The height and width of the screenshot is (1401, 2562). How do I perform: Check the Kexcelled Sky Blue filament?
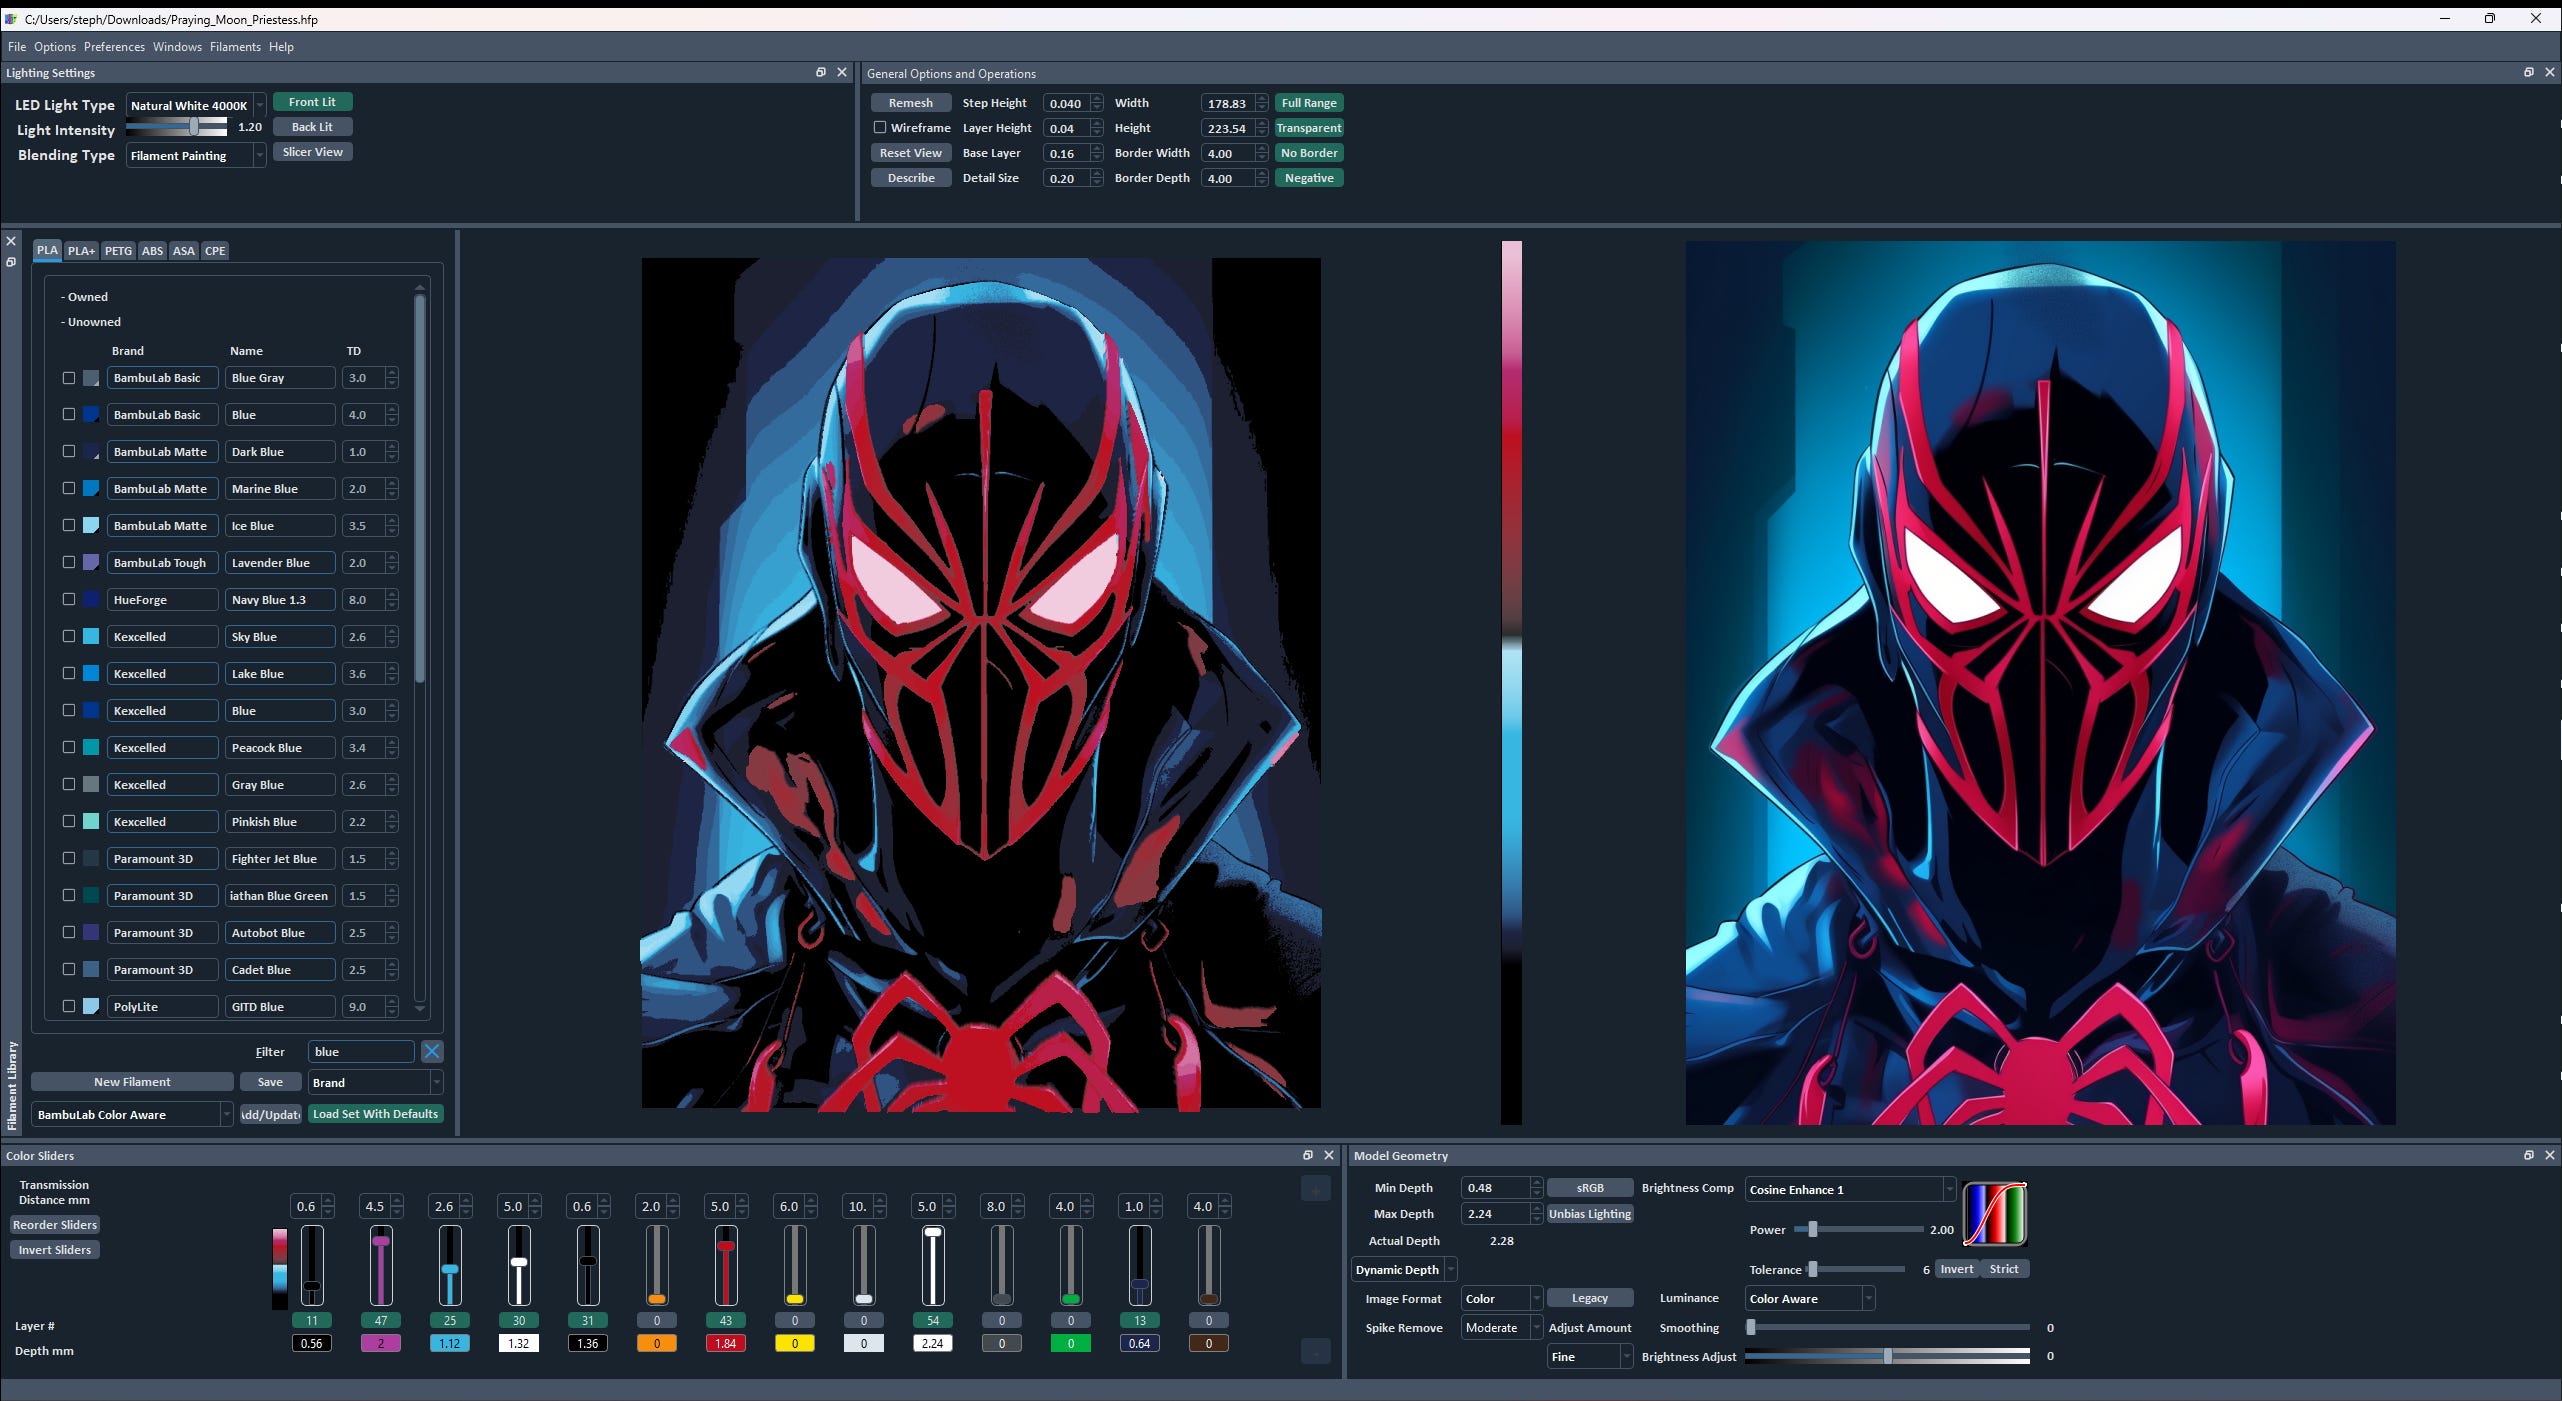pyautogui.click(x=69, y=636)
